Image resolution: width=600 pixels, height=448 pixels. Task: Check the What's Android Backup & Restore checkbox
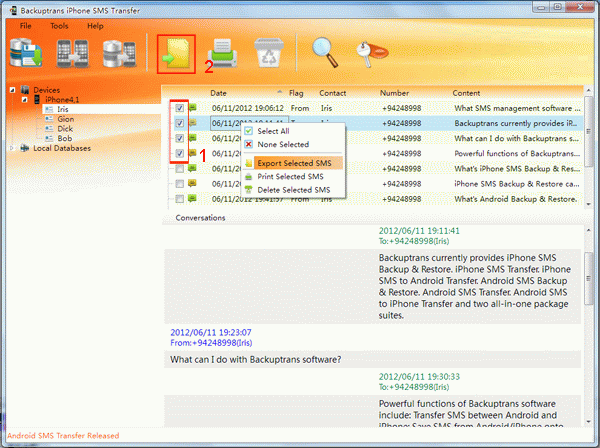[x=179, y=199]
